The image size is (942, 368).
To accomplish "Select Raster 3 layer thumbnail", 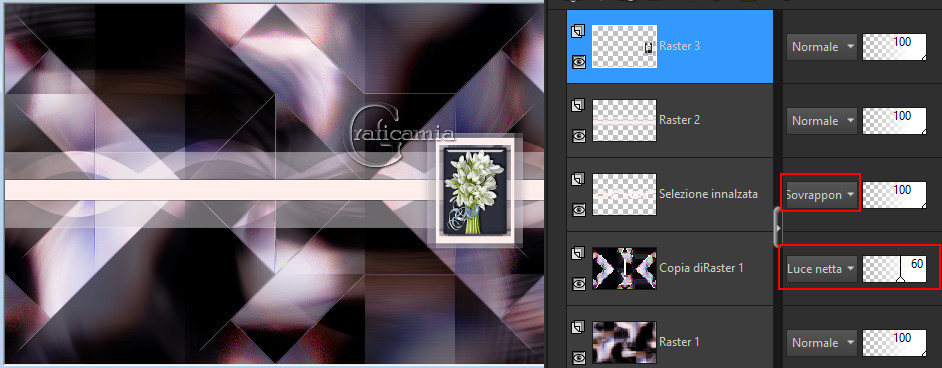I will 624,46.
